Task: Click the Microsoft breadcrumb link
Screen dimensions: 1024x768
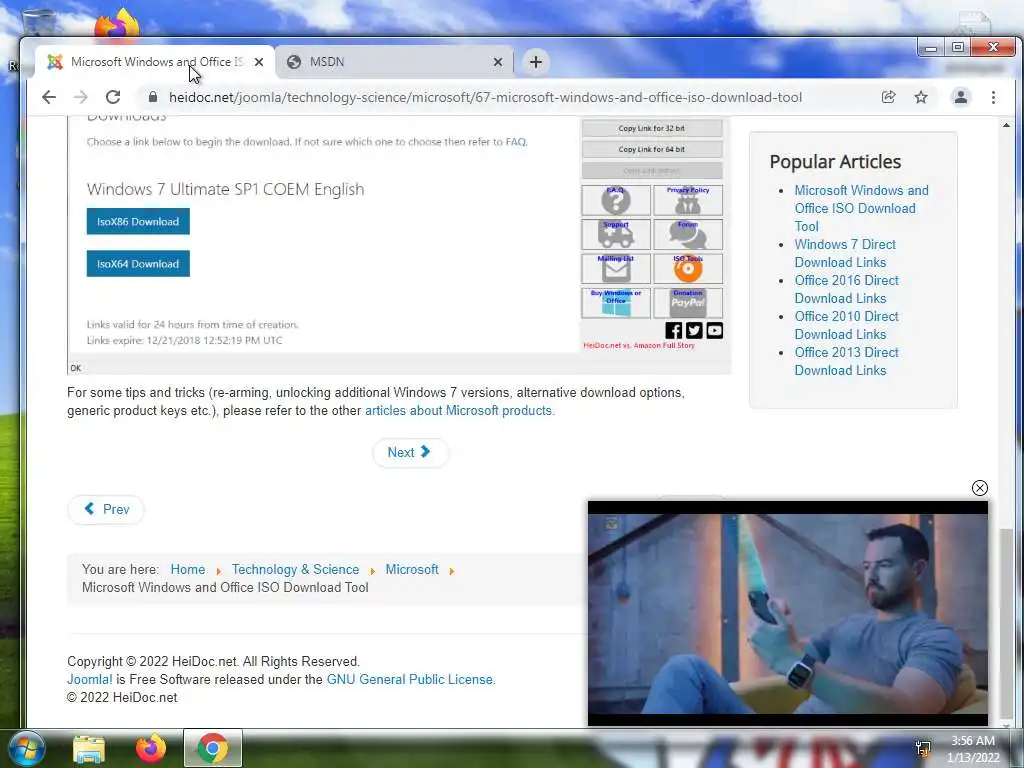Action: [x=412, y=569]
